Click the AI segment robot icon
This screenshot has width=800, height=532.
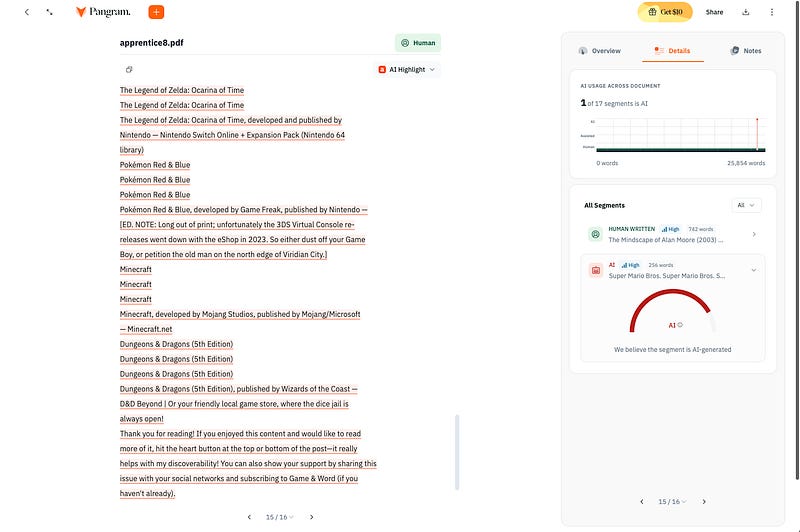click(x=595, y=270)
